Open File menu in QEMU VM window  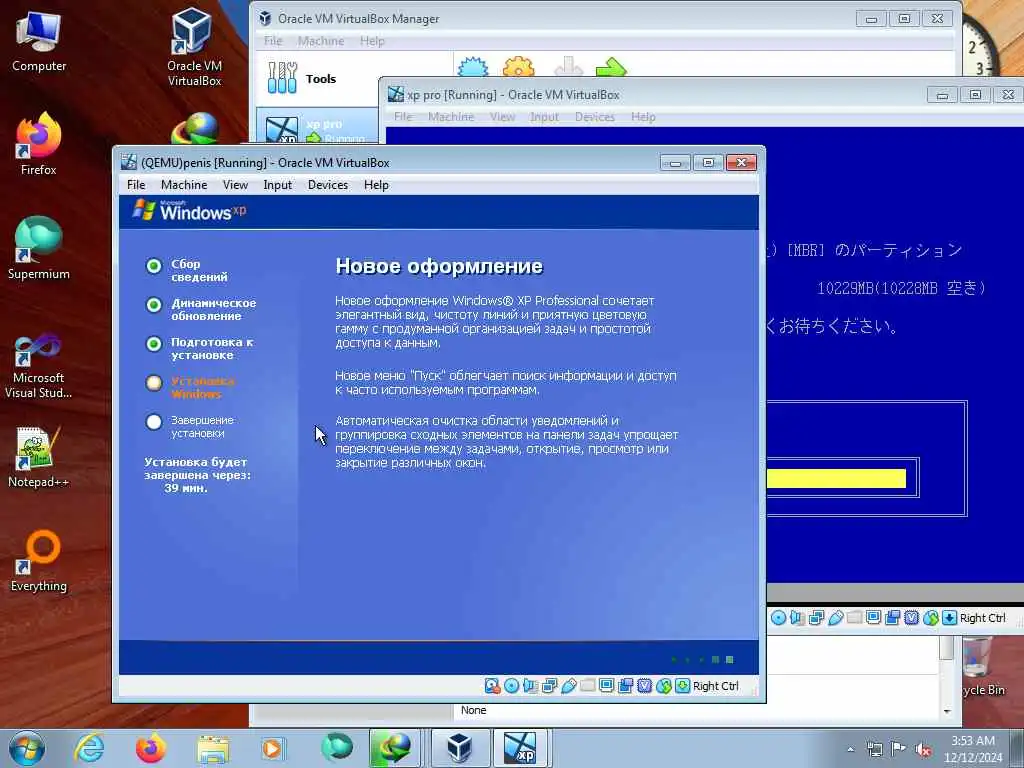136,185
